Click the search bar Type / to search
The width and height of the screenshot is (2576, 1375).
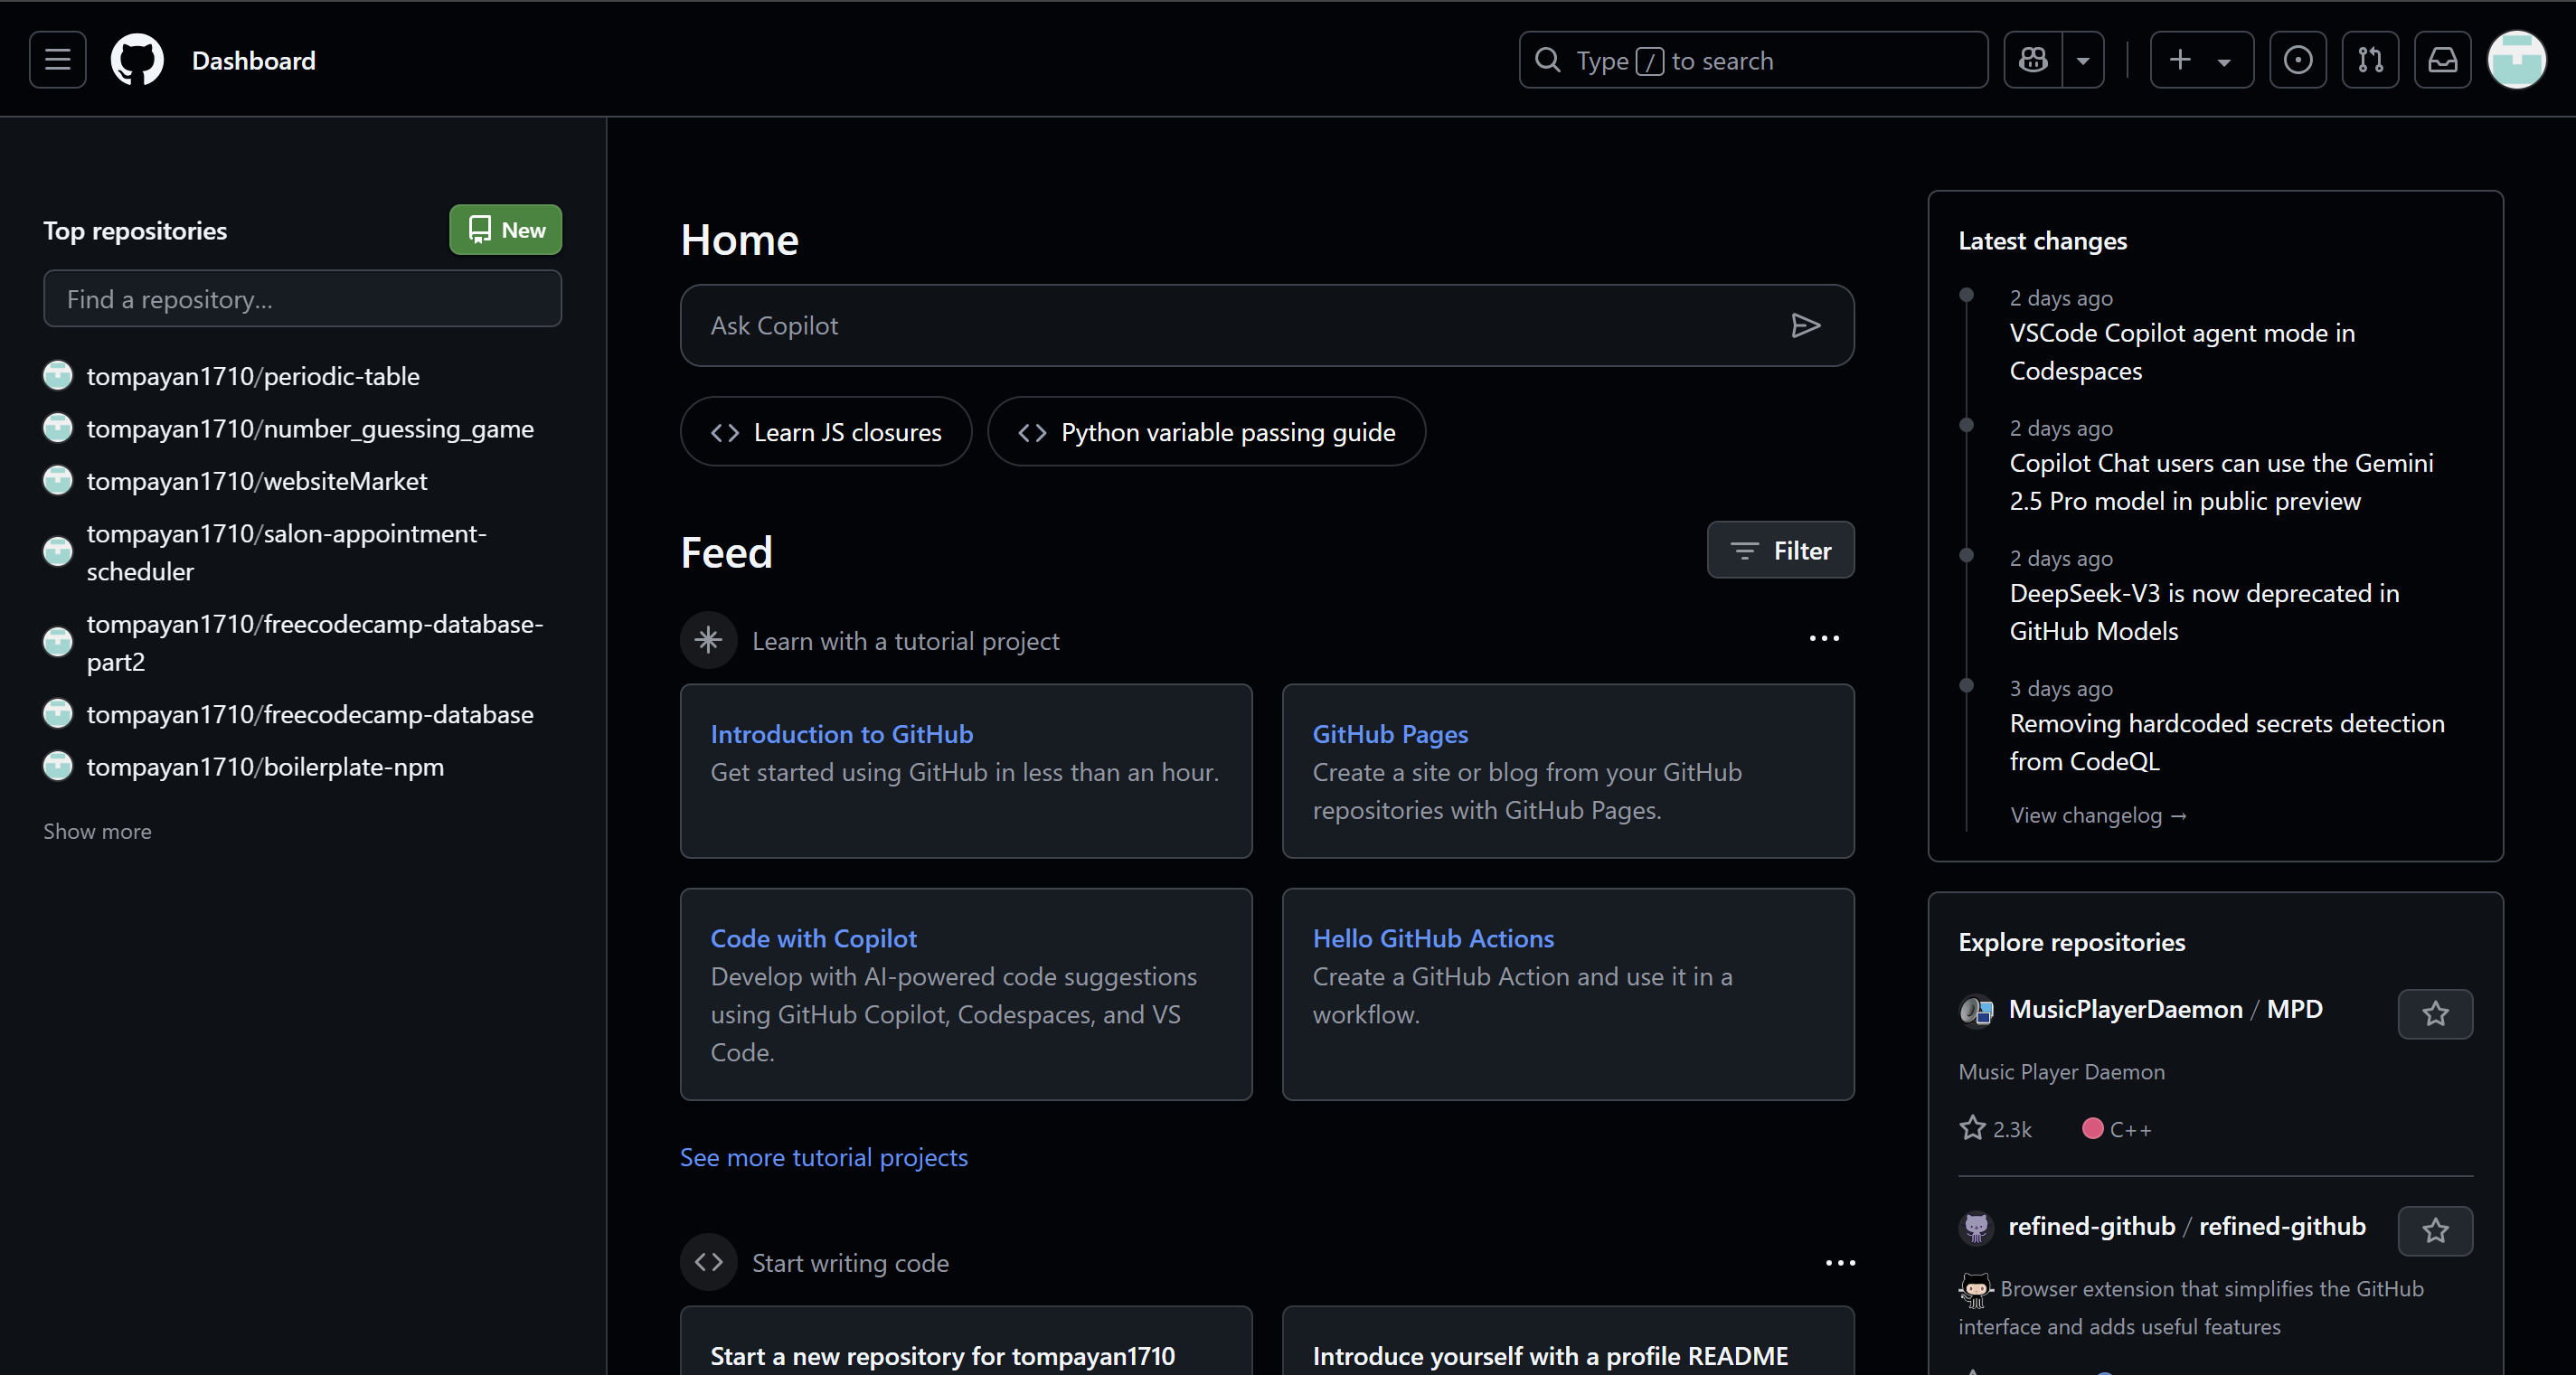[x=1753, y=60]
